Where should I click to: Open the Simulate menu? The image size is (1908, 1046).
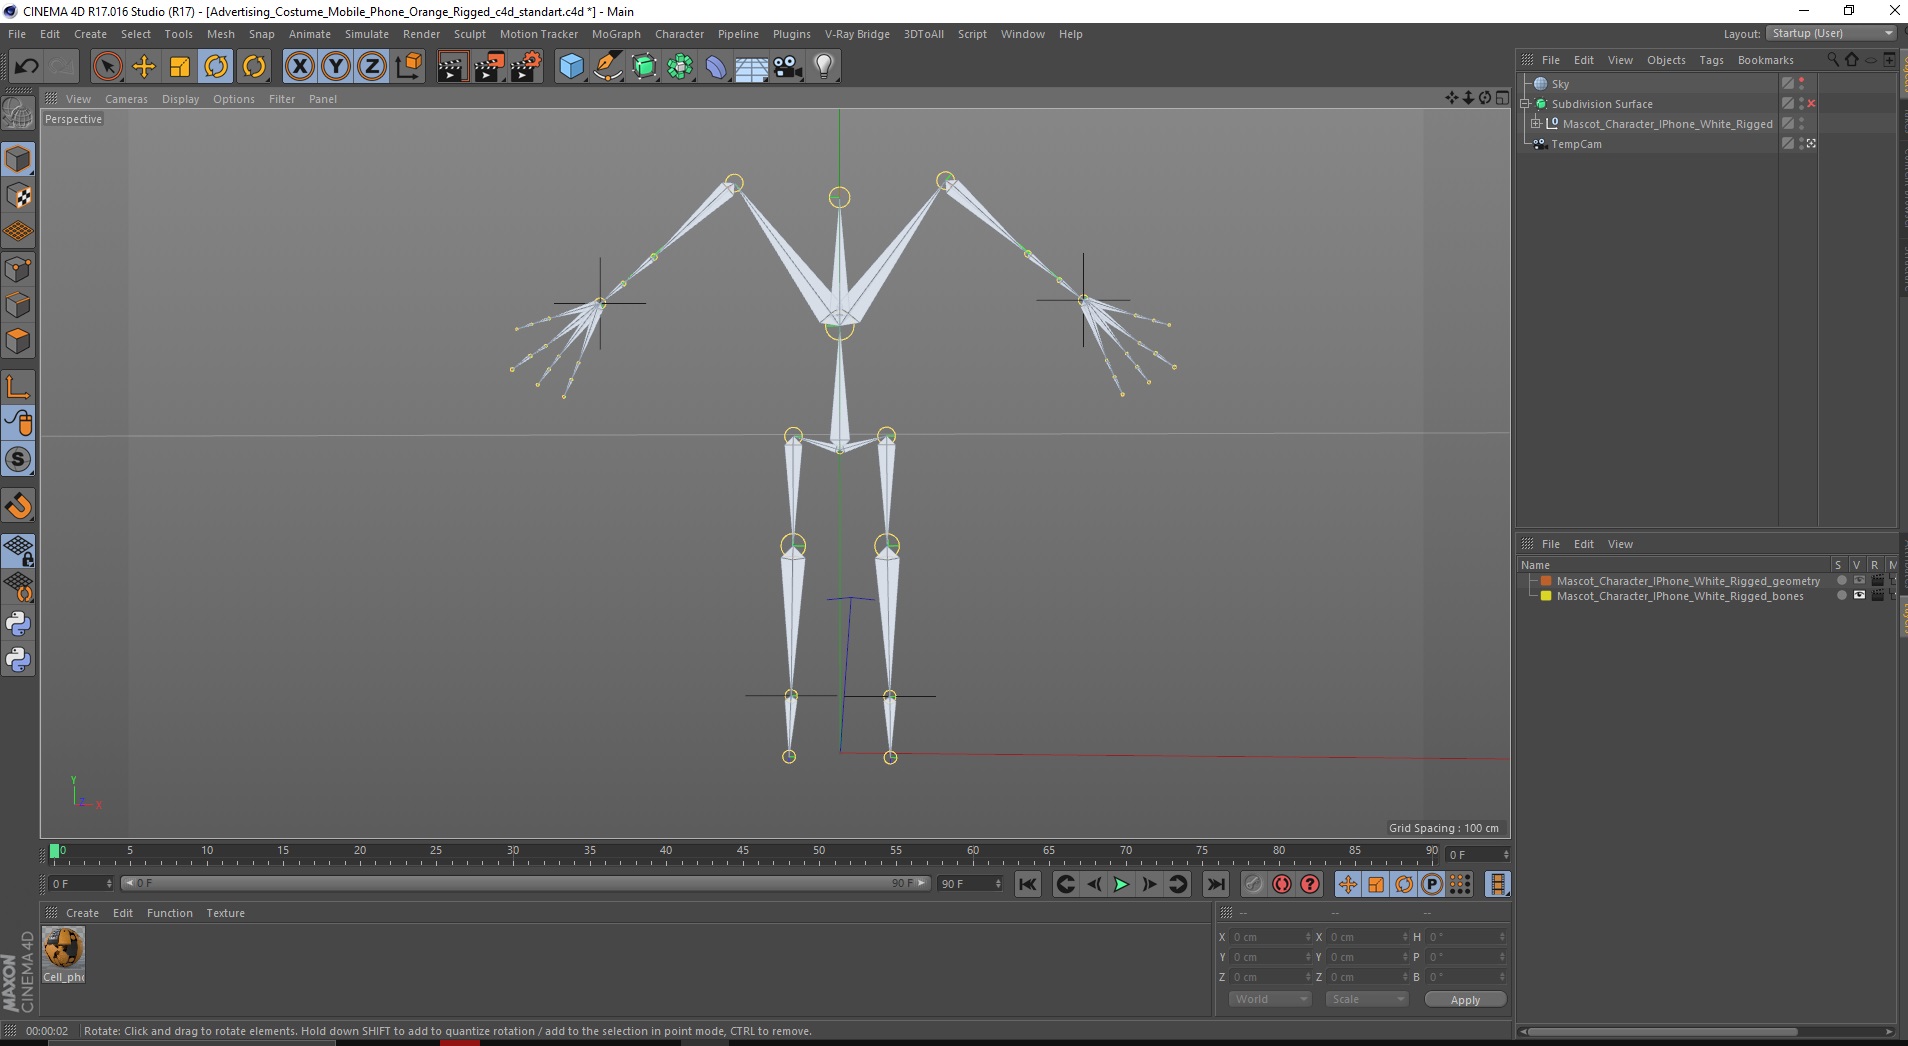[x=367, y=34]
